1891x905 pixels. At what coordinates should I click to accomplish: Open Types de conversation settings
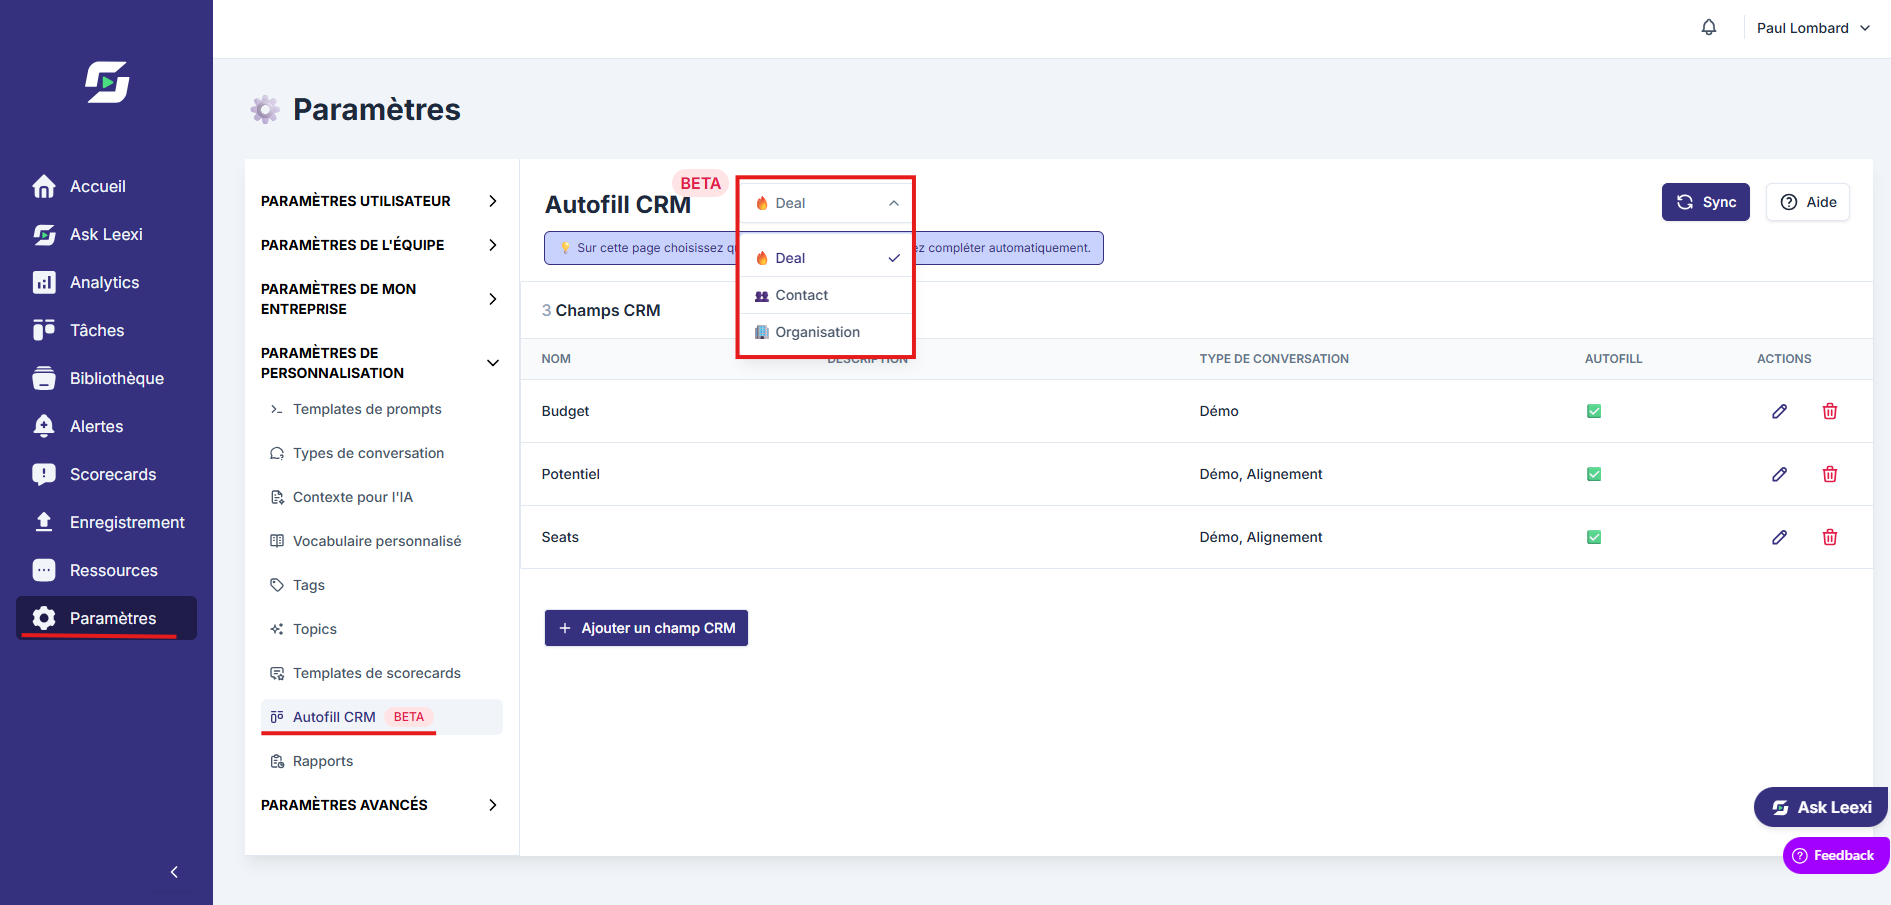381,453
